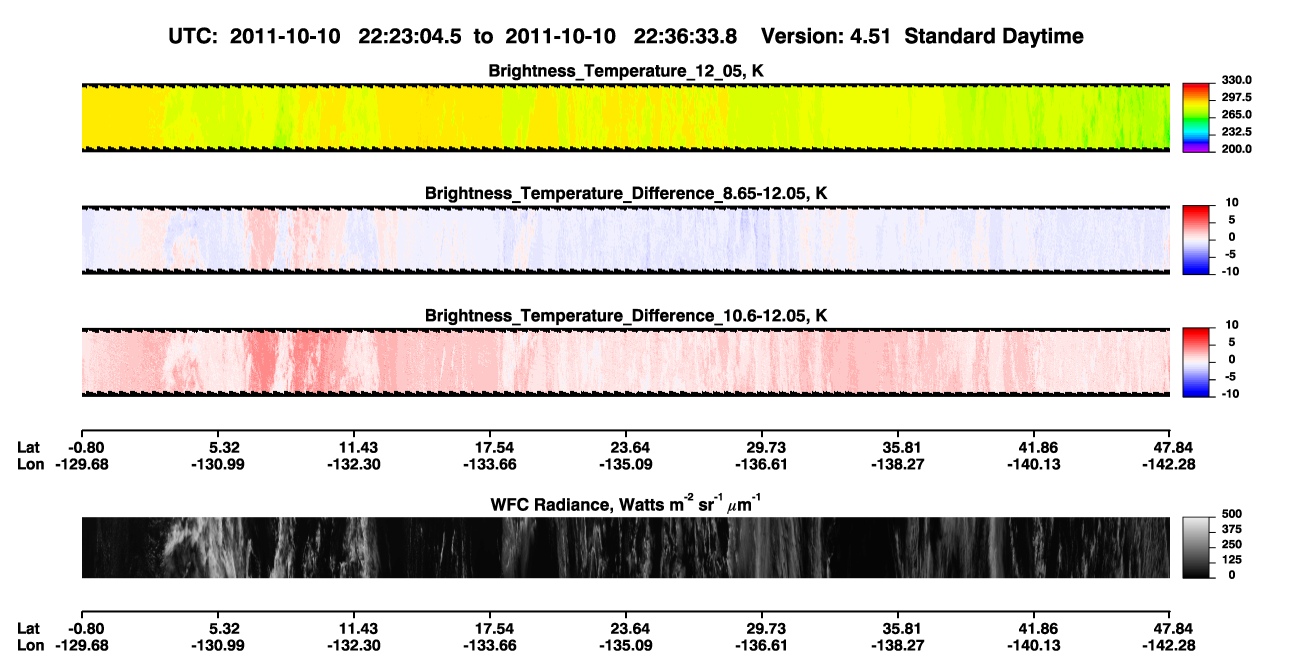Click the start time 22:23:04.5 in the header

[410, 36]
